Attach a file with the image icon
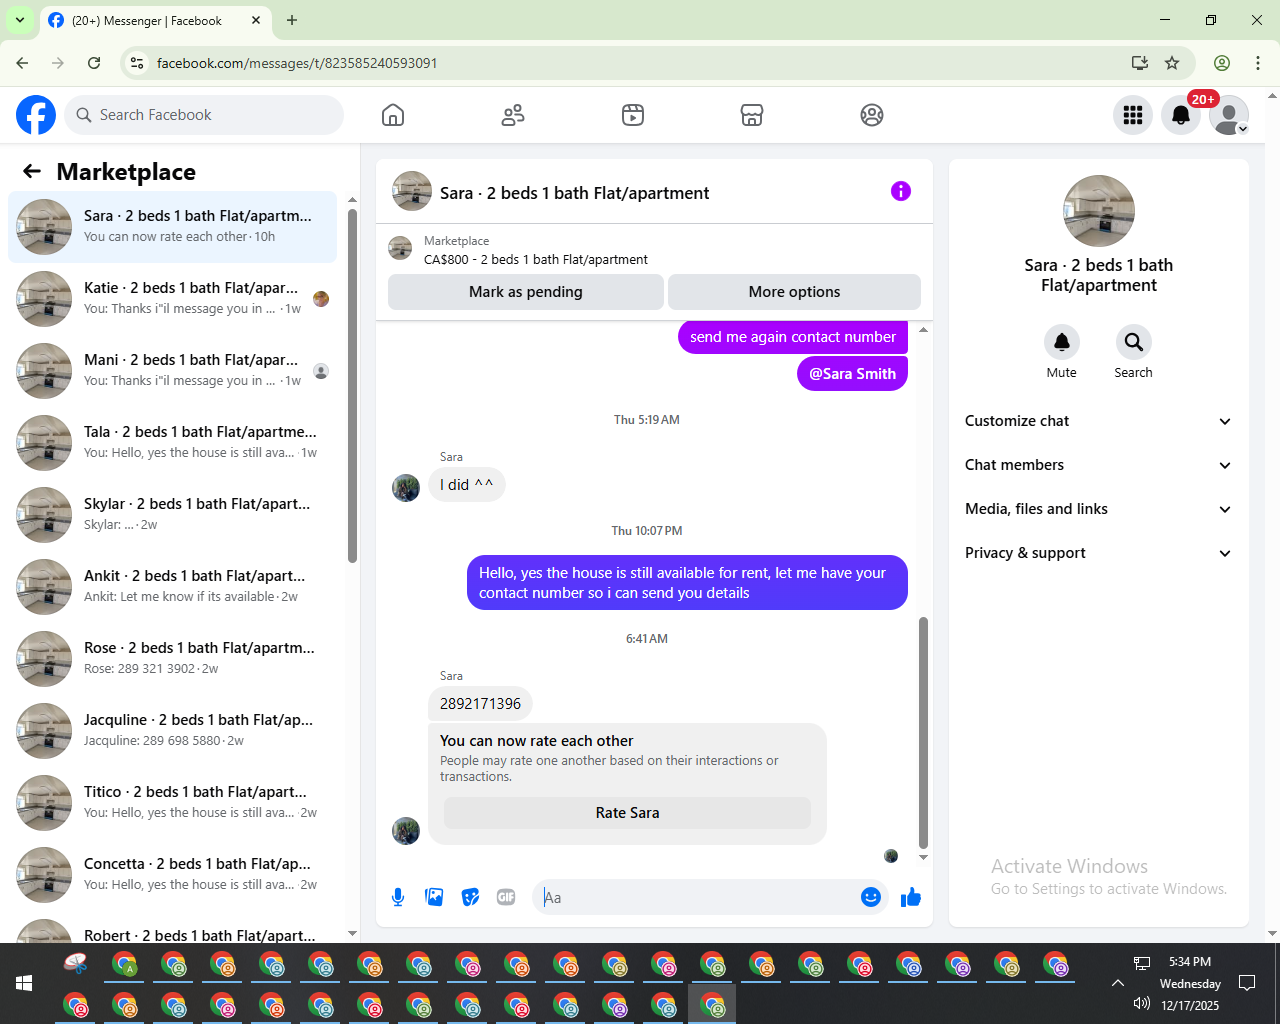Screen dimensions: 1280x1024 (434, 897)
